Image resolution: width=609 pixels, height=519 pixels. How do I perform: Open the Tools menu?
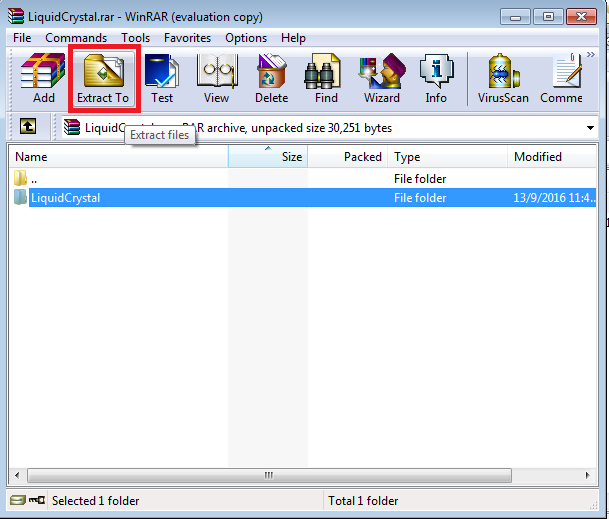(136, 38)
